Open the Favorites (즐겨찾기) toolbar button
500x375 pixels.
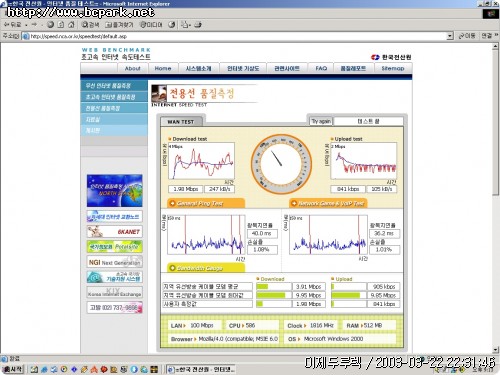pos(119,25)
